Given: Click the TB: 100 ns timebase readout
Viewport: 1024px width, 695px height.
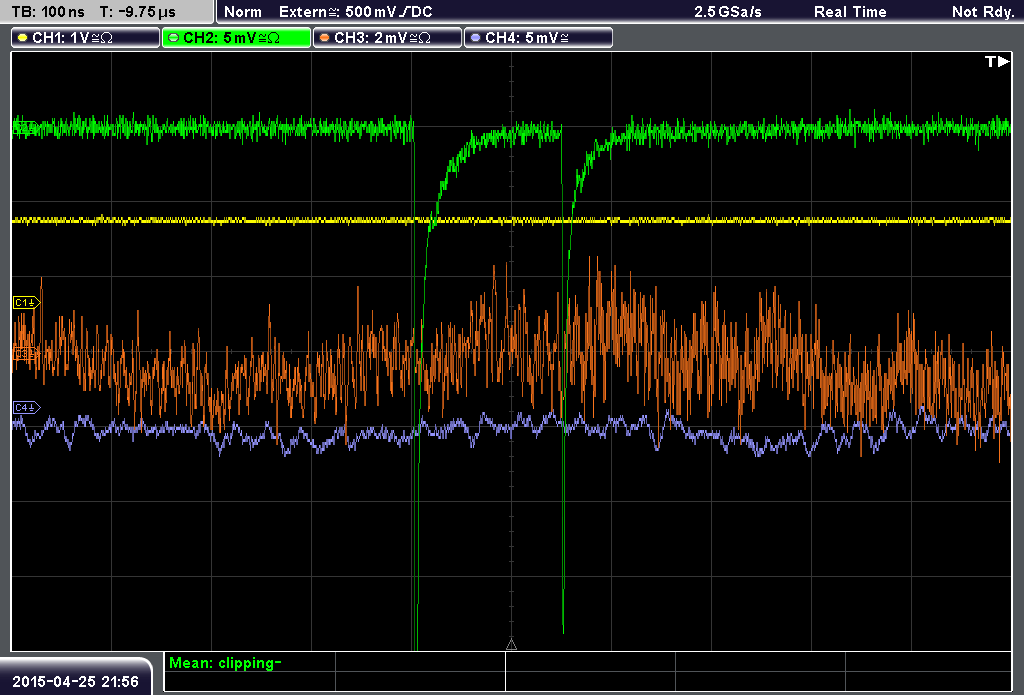Looking at the screenshot, I should coord(48,12).
